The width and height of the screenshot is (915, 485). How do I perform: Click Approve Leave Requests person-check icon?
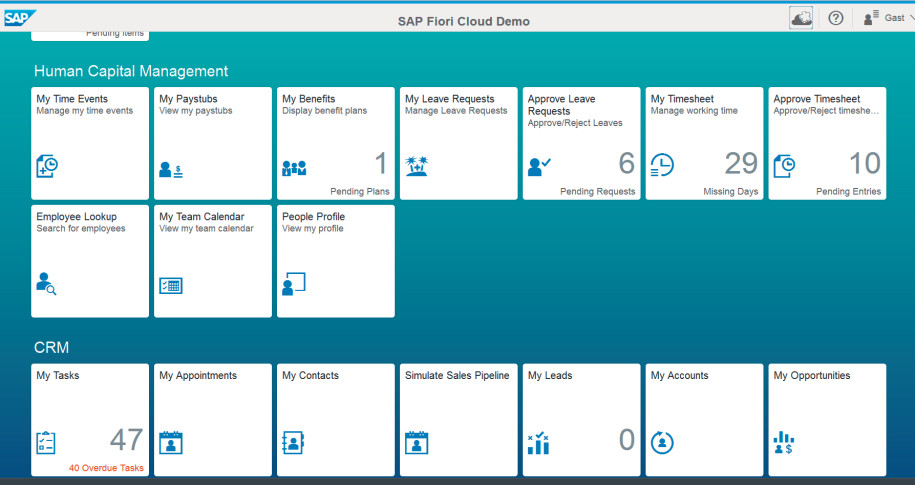[539, 167]
